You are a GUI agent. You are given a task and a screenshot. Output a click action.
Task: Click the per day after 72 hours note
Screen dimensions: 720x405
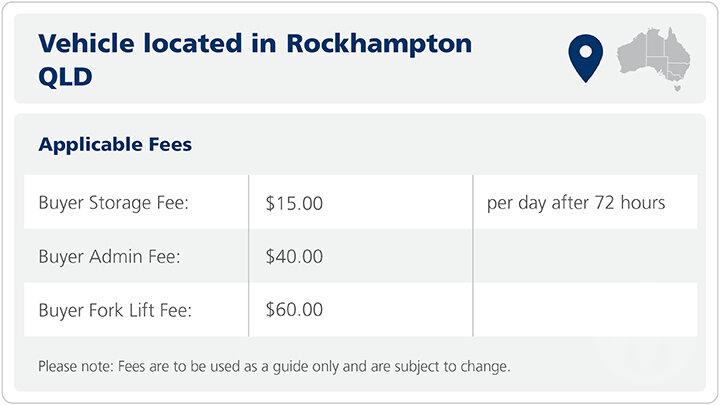click(x=575, y=203)
